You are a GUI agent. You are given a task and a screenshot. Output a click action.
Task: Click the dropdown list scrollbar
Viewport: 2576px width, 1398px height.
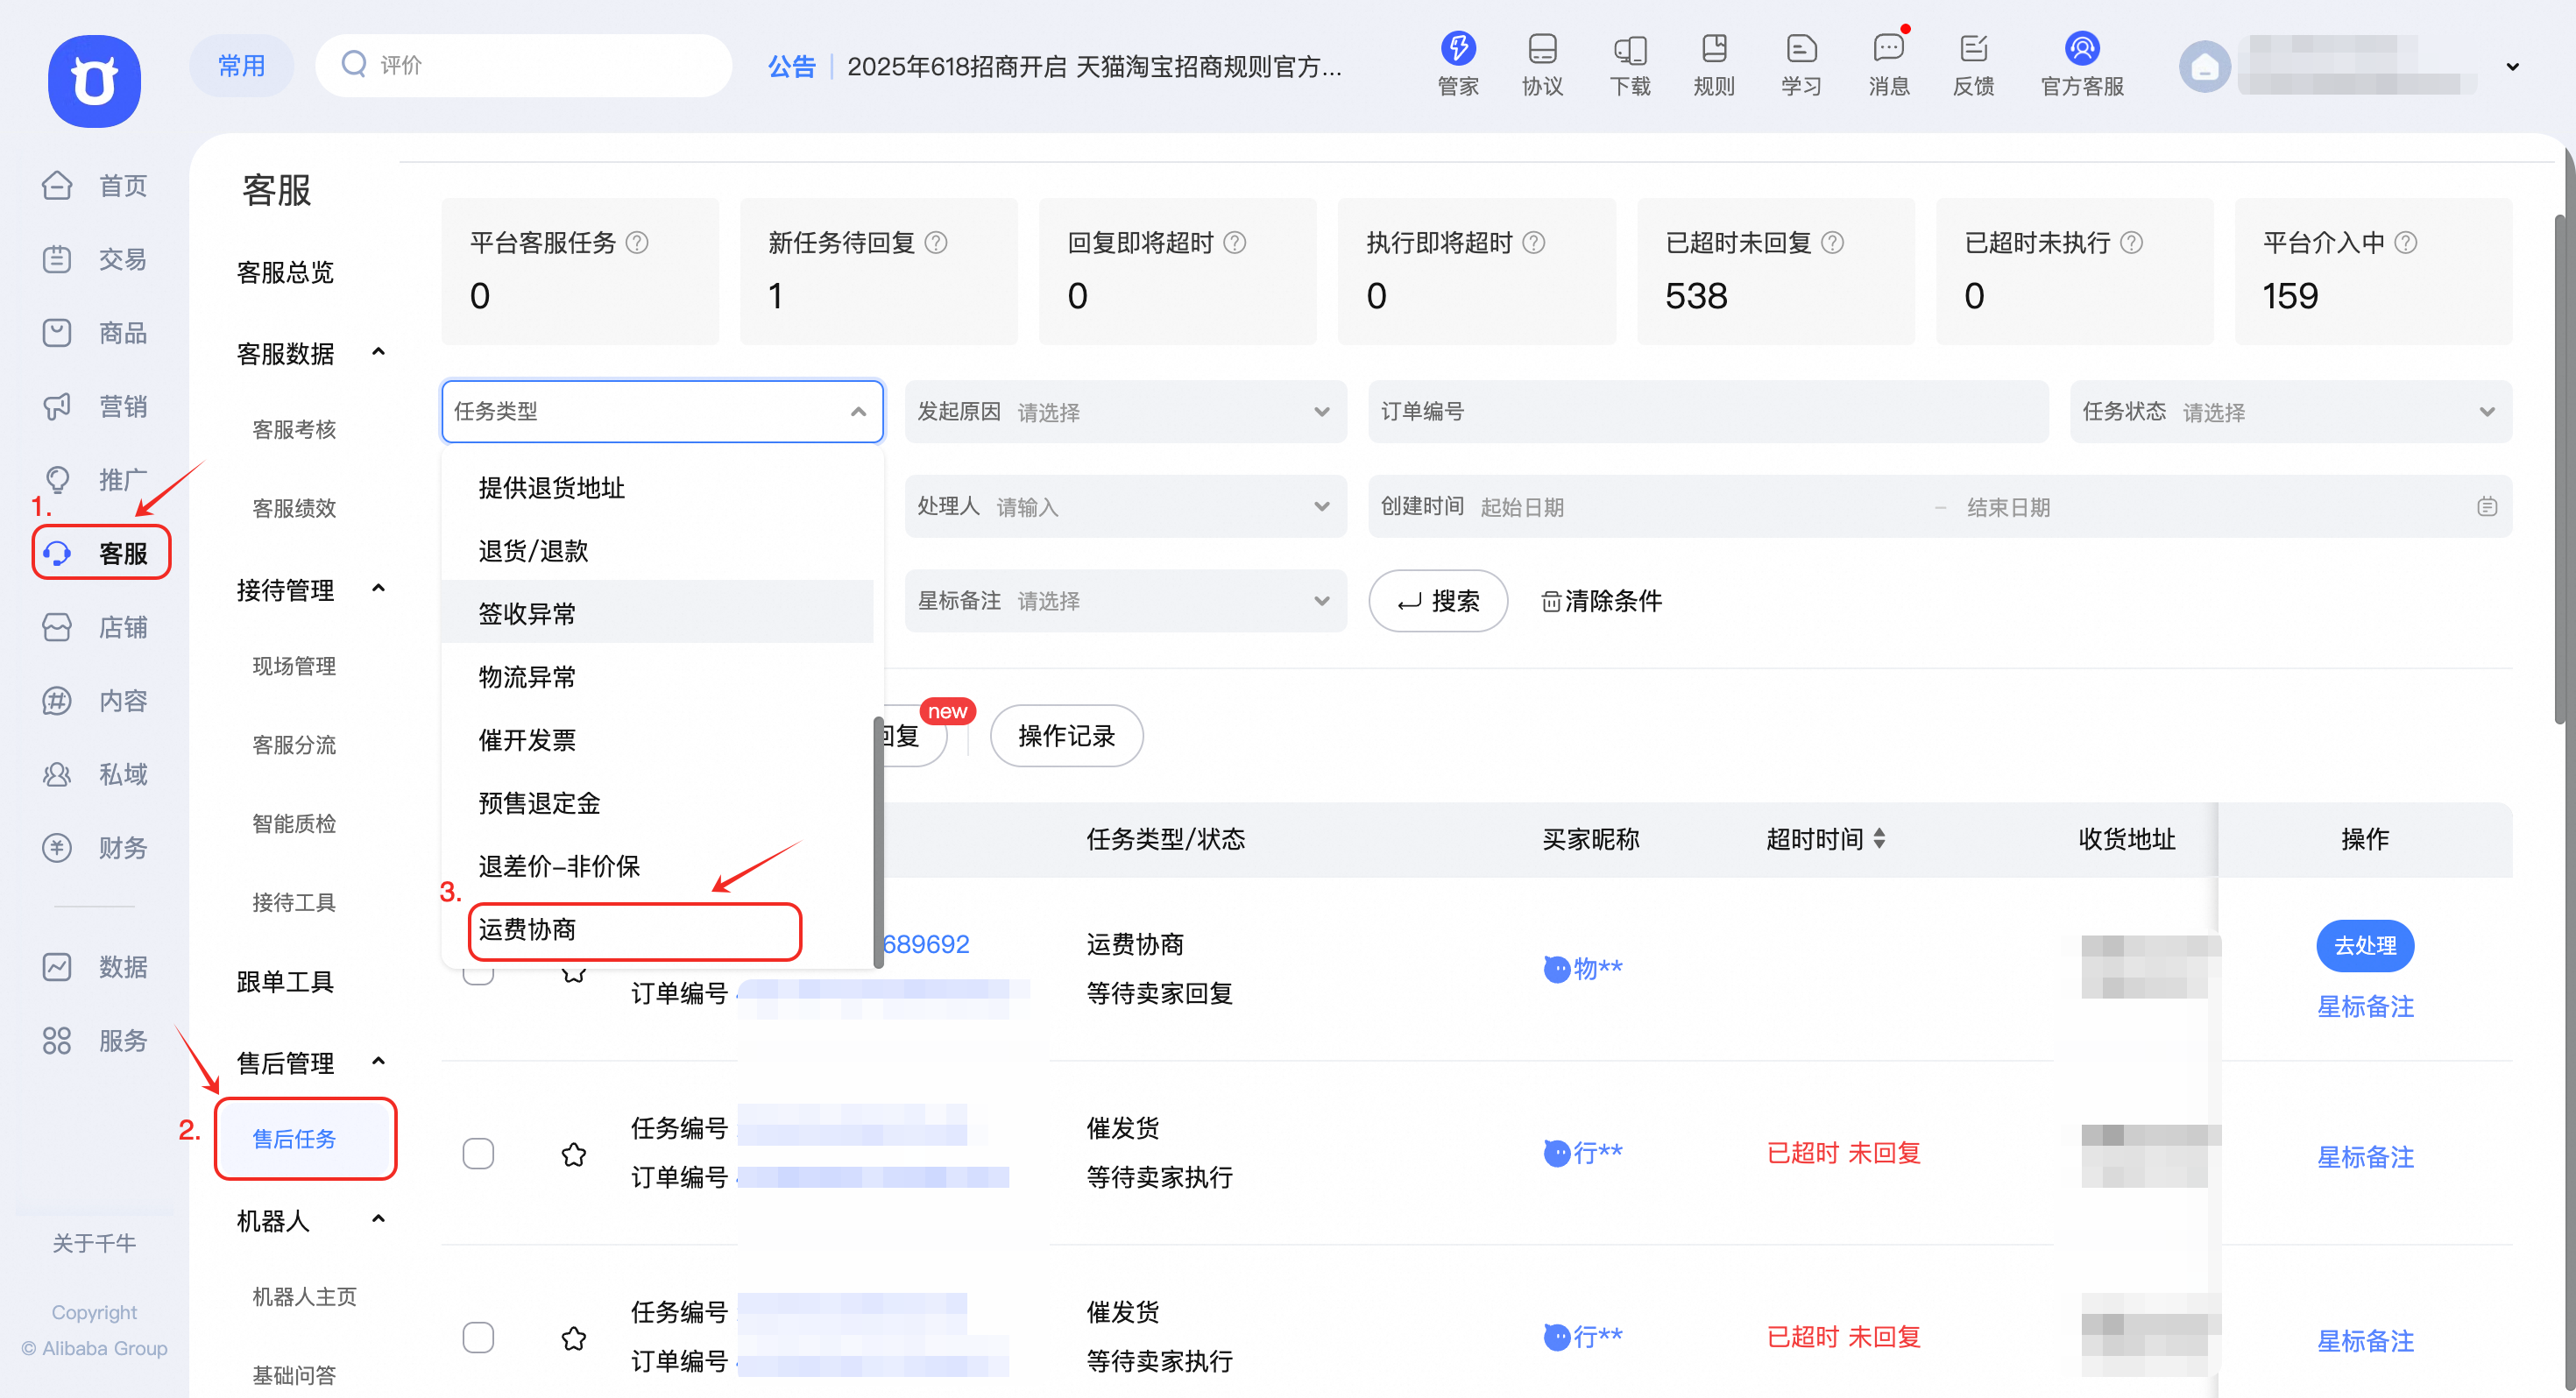[x=878, y=842]
